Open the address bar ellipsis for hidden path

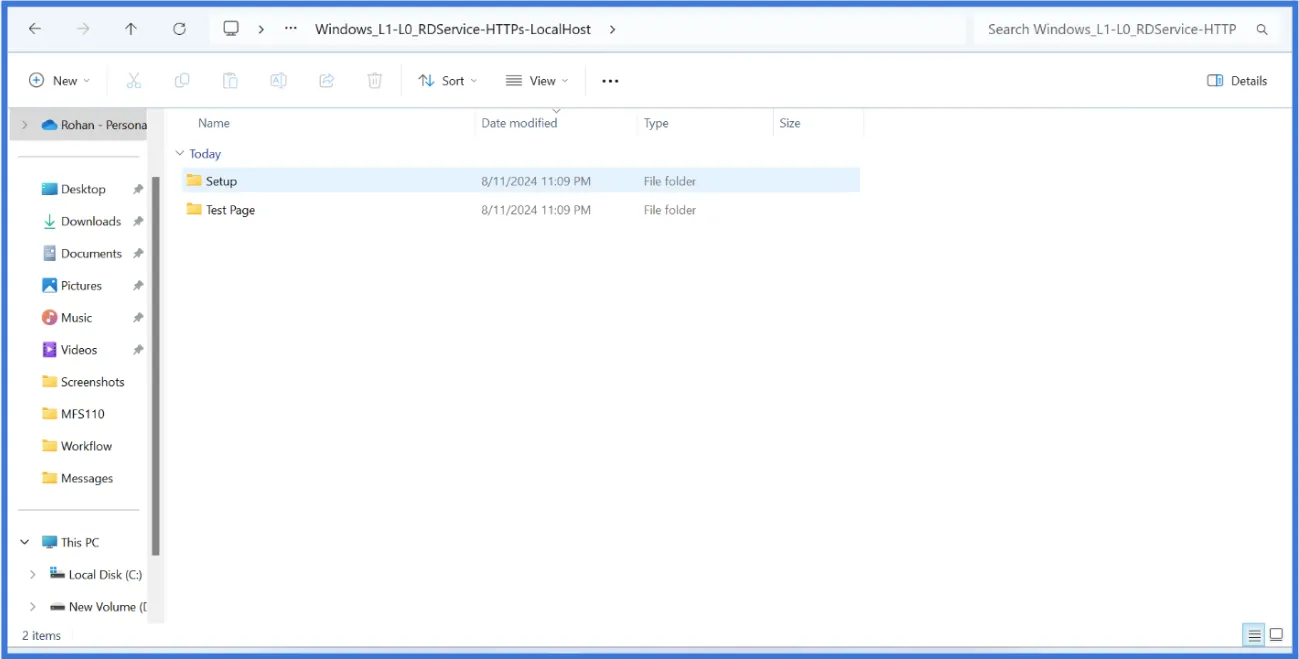pyautogui.click(x=291, y=29)
